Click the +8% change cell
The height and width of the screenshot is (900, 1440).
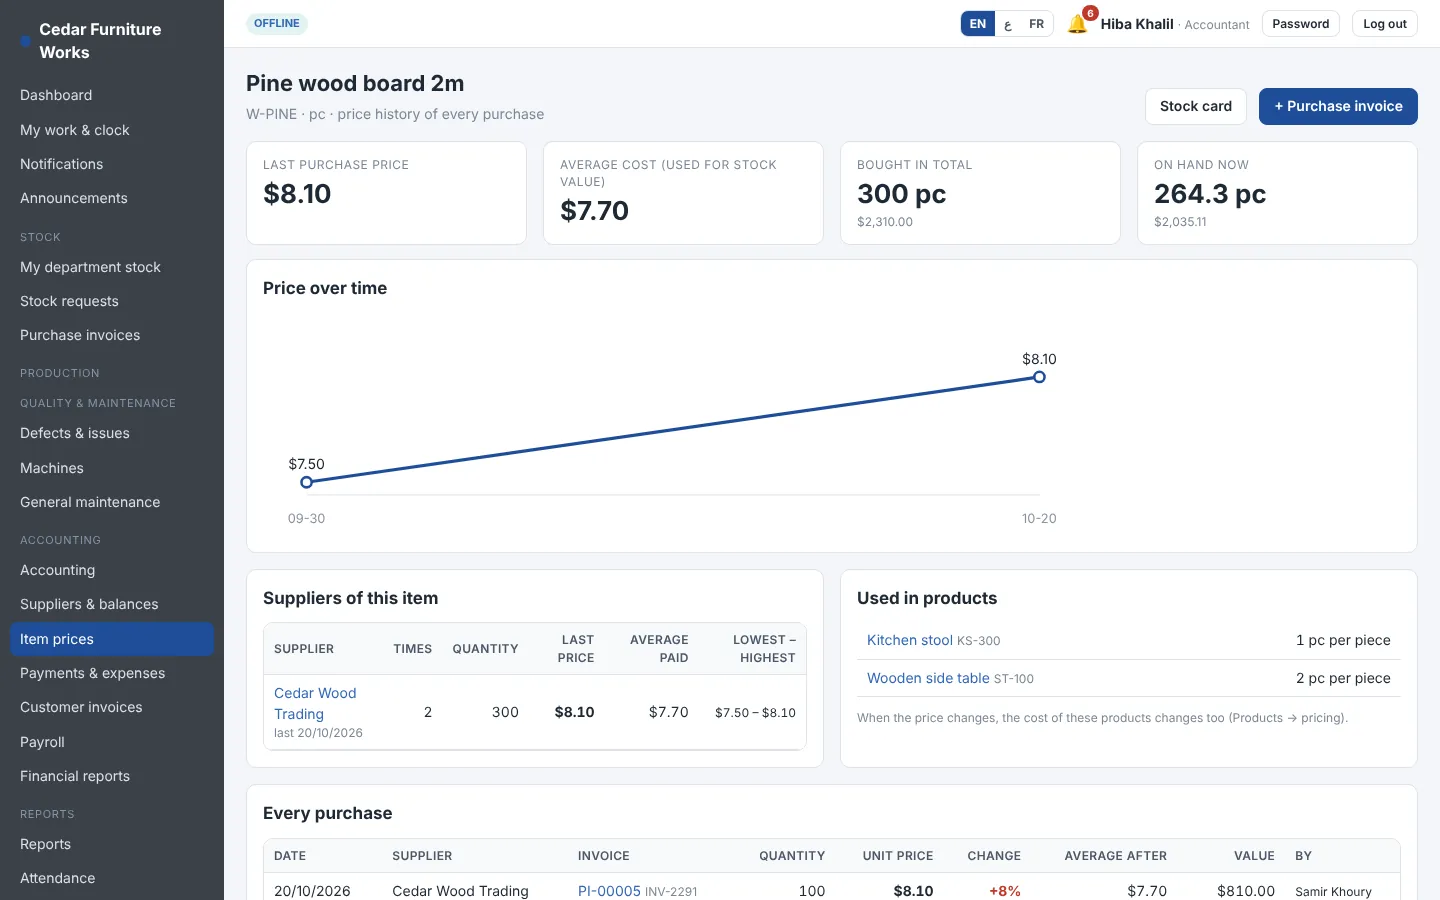pyautogui.click(x=1004, y=891)
